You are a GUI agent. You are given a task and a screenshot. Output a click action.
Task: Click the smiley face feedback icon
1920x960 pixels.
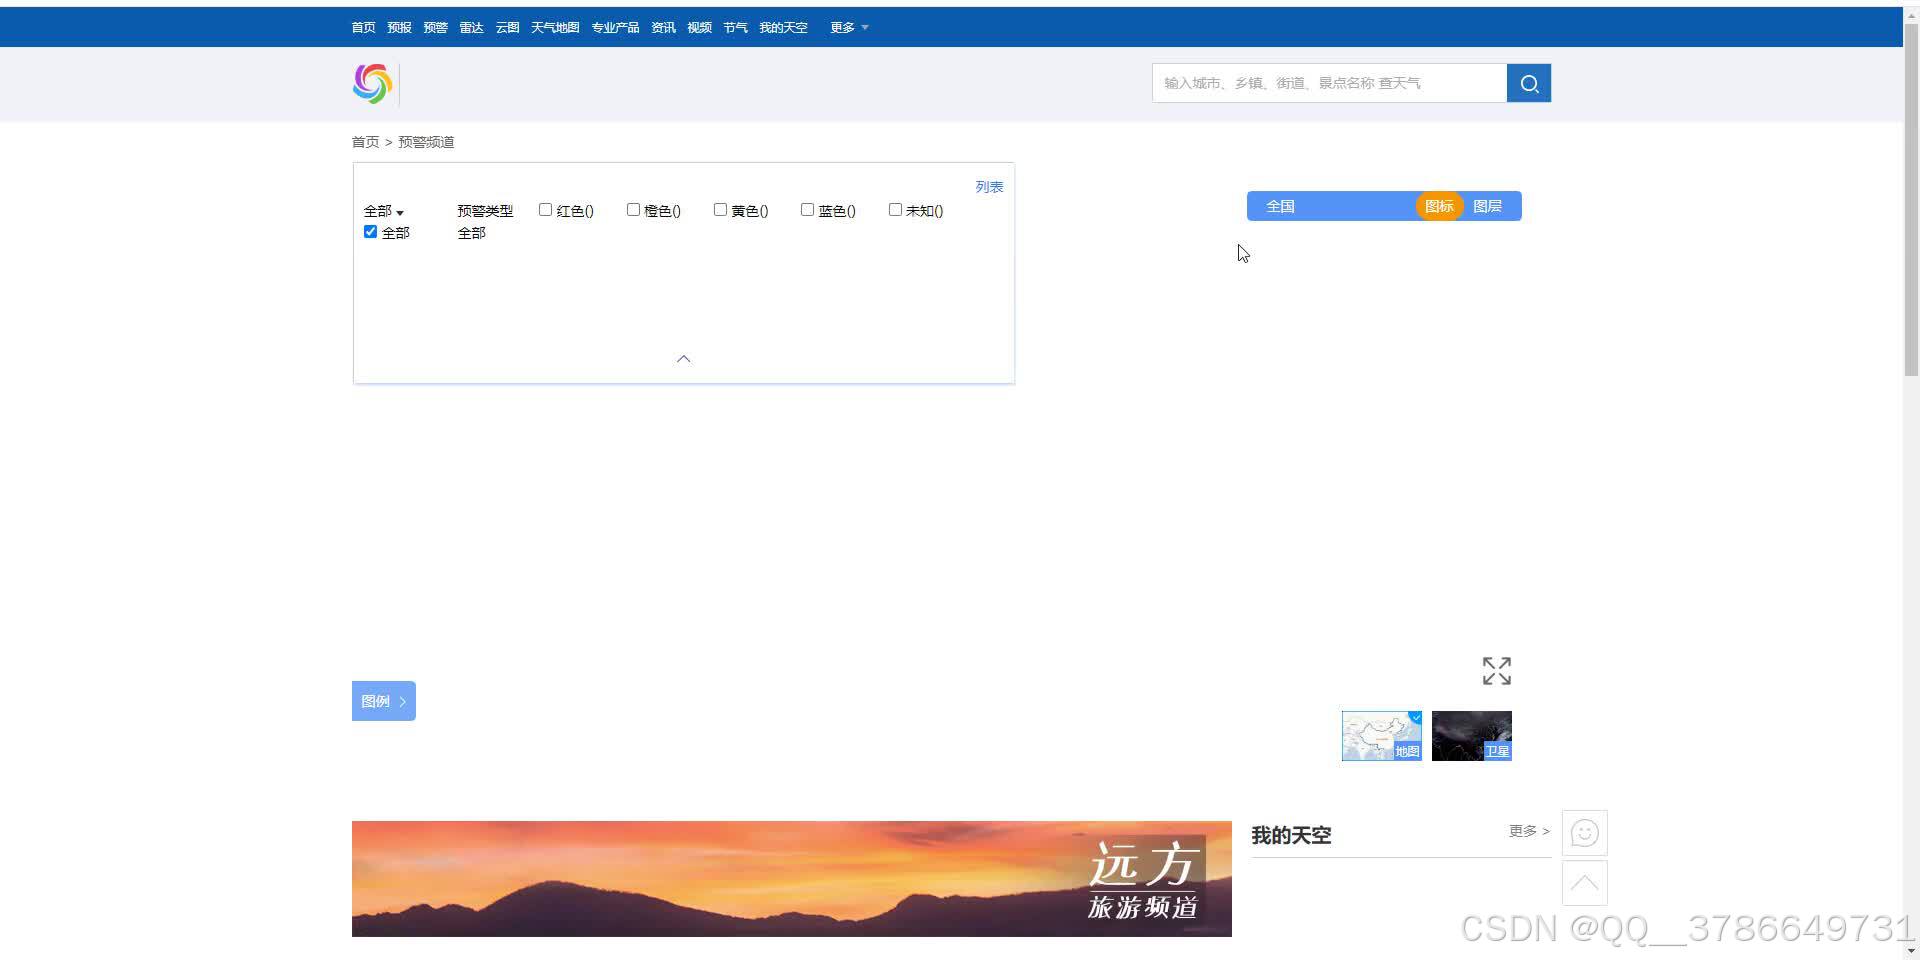tap(1584, 833)
